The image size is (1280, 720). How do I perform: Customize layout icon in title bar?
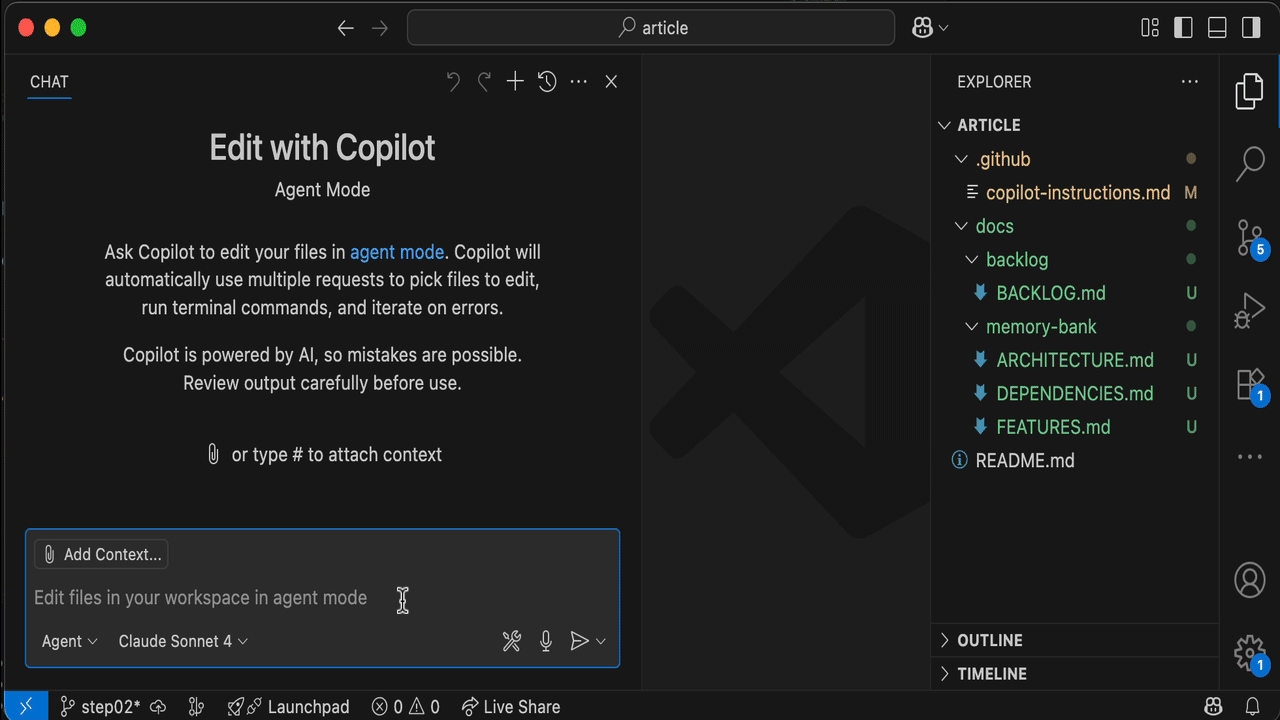click(x=1150, y=28)
